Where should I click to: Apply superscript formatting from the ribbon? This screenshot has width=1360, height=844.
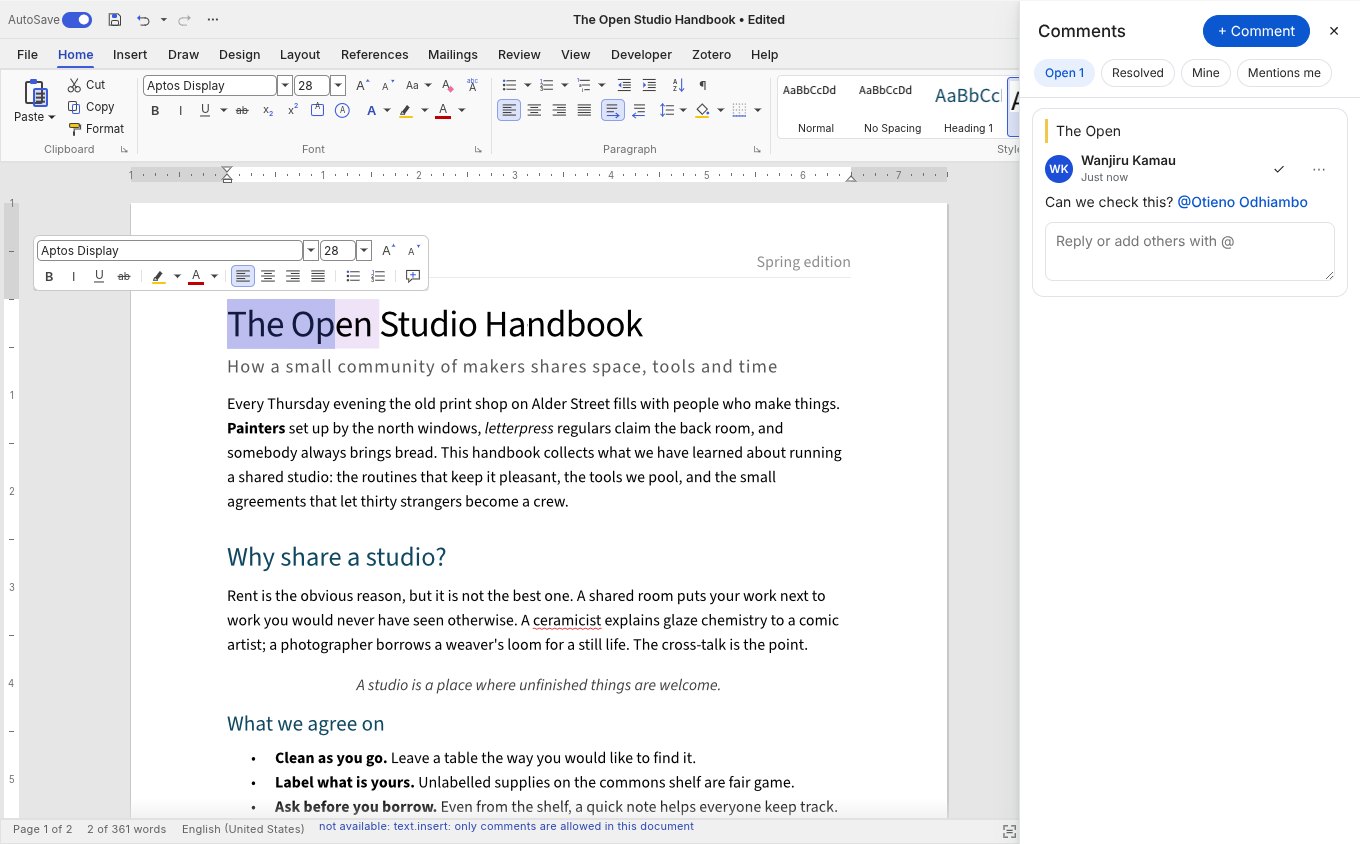[x=293, y=111]
